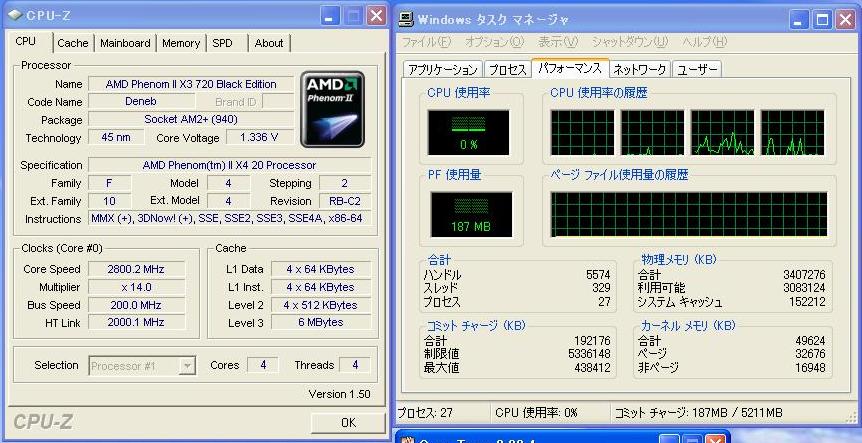Click the PF usage 187 MB meter
The image size is (862, 443).
[471, 214]
